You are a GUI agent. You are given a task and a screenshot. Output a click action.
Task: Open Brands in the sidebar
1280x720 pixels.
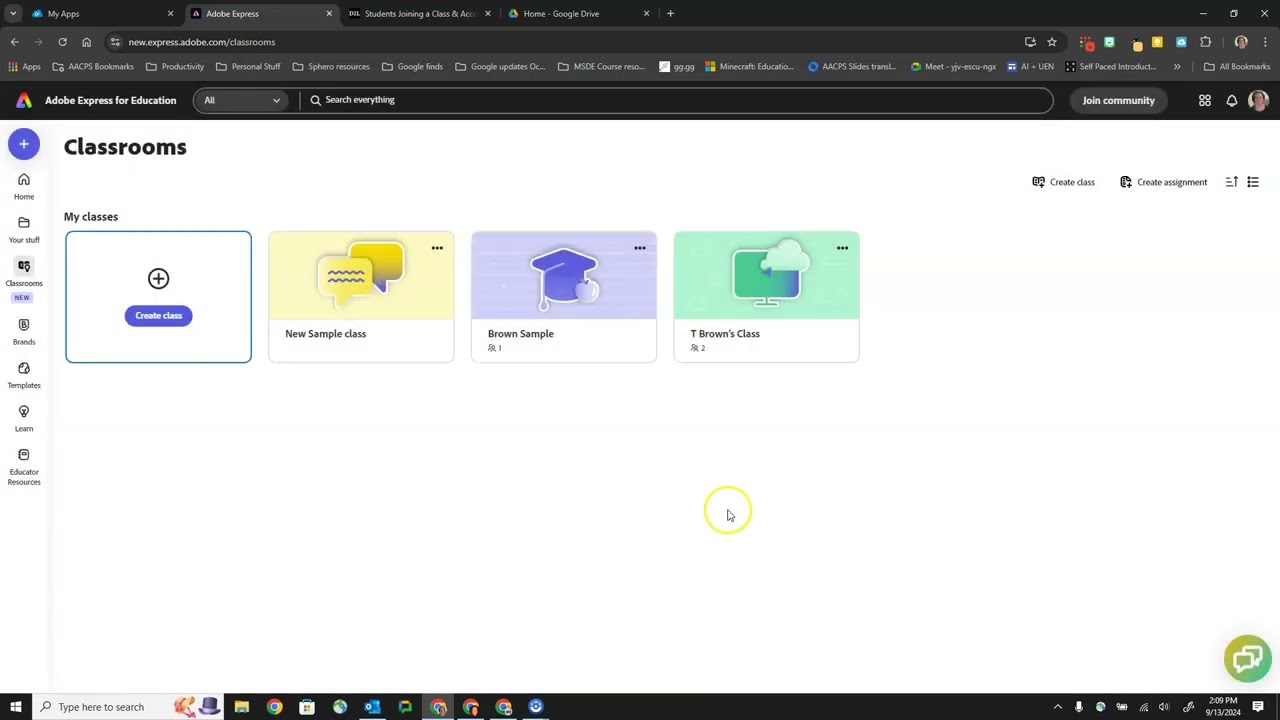[x=24, y=332]
